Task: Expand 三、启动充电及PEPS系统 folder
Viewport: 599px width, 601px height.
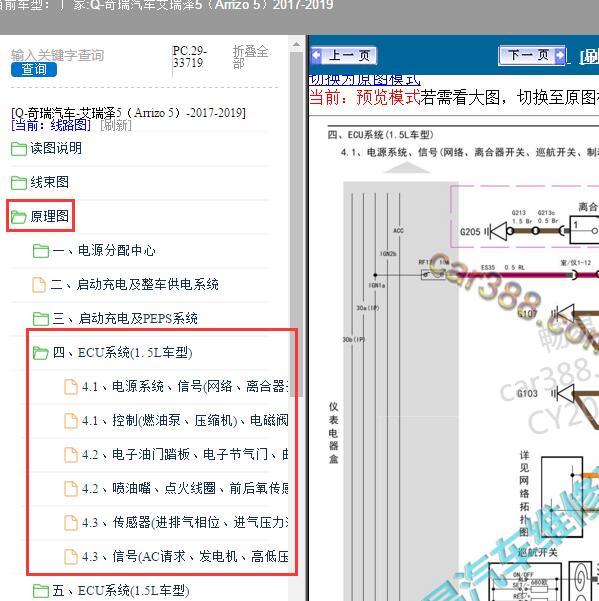Action: click(125, 319)
